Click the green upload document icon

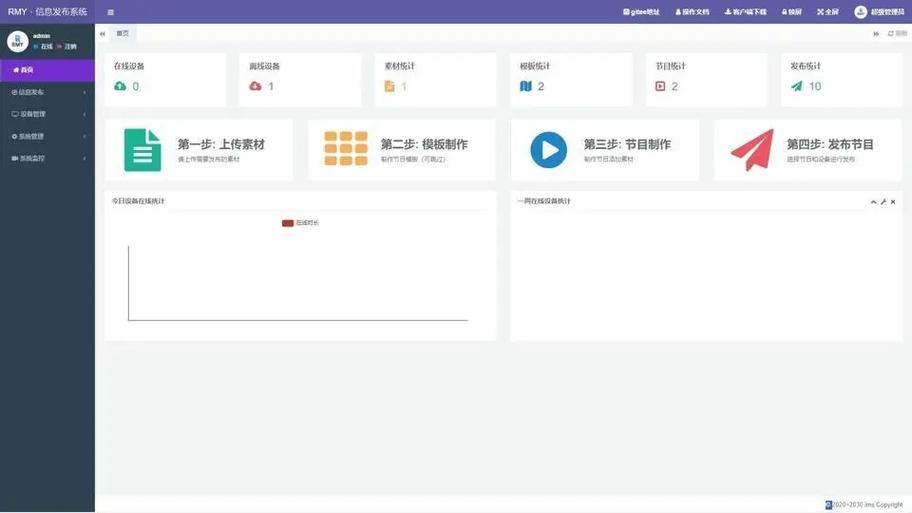pos(142,150)
